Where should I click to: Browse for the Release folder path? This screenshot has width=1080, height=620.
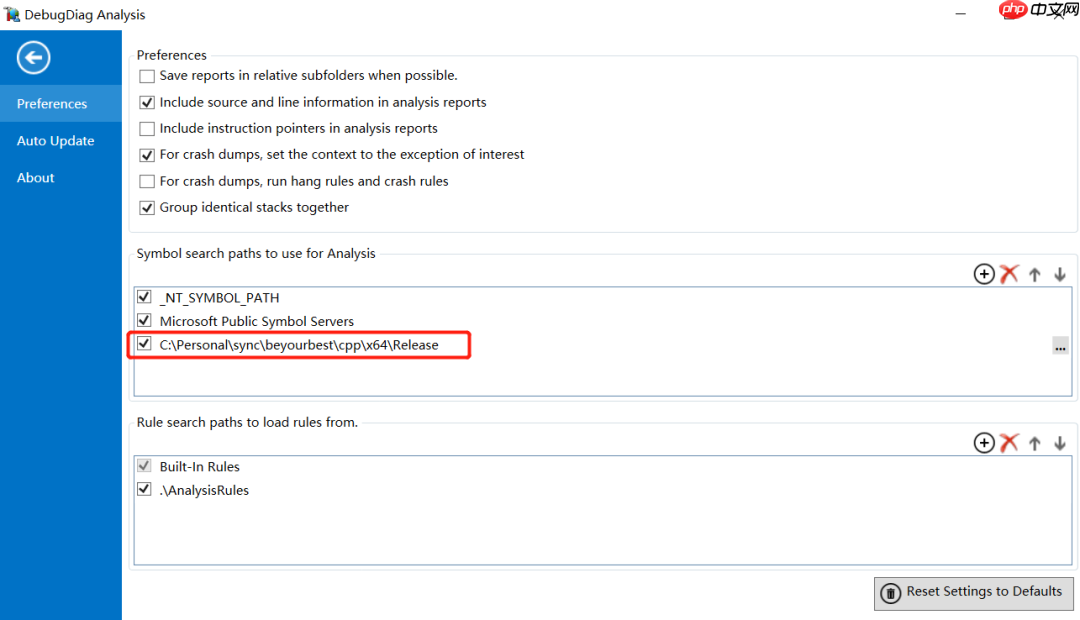(1060, 346)
